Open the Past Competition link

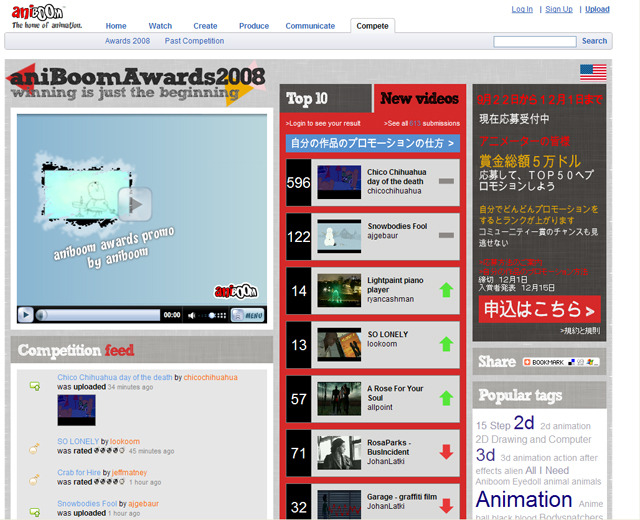coord(194,41)
